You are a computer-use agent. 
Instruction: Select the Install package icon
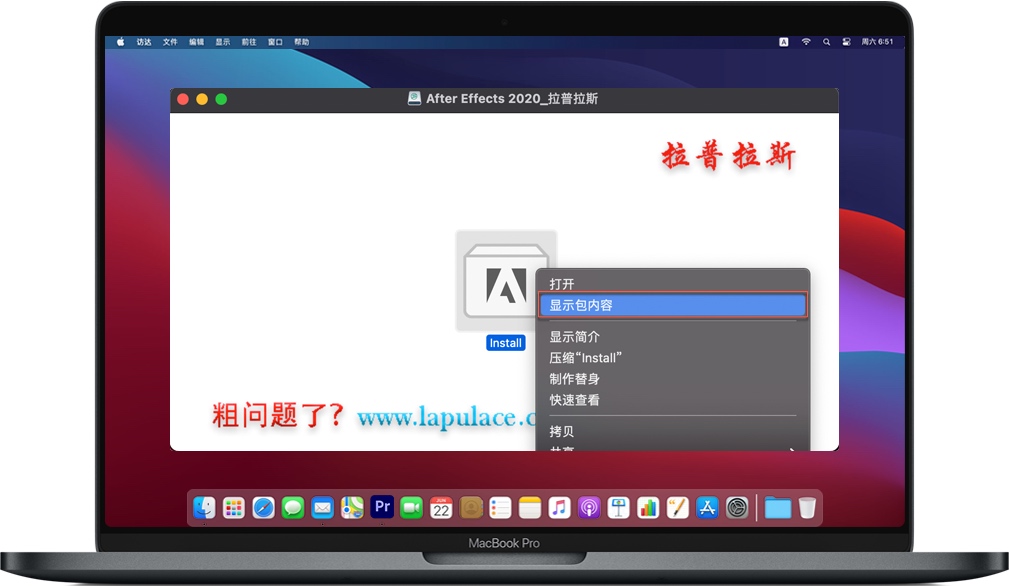(x=506, y=281)
